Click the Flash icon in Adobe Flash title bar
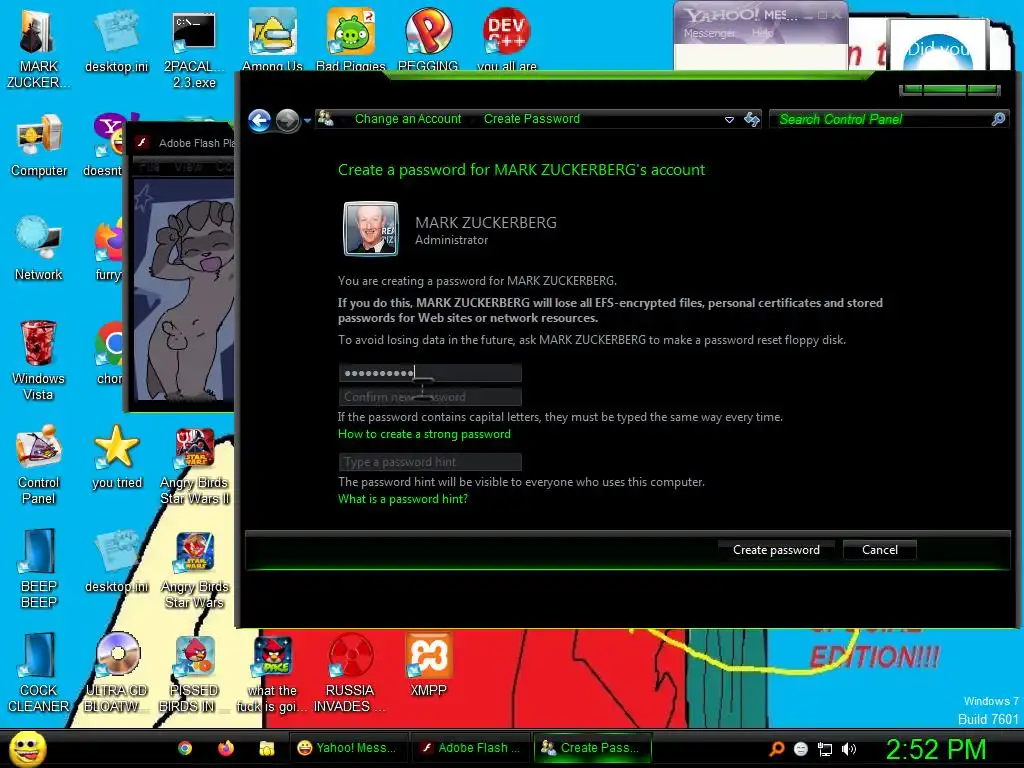Viewport: 1024px width, 768px height. (x=142, y=143)
